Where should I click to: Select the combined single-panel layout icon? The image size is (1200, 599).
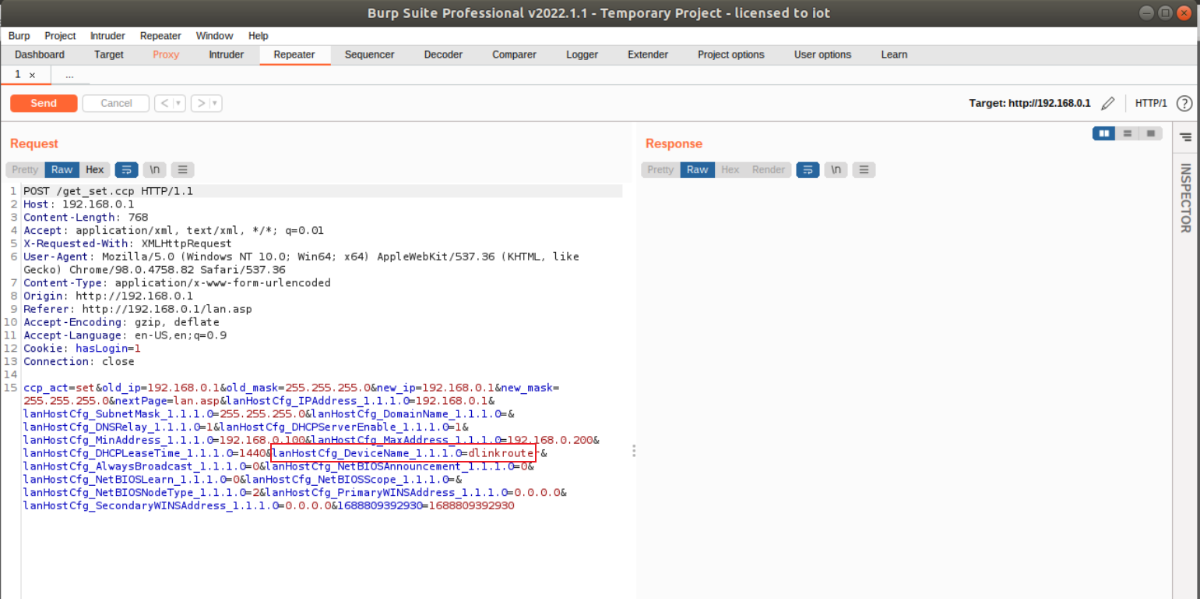coord(1151,133)
